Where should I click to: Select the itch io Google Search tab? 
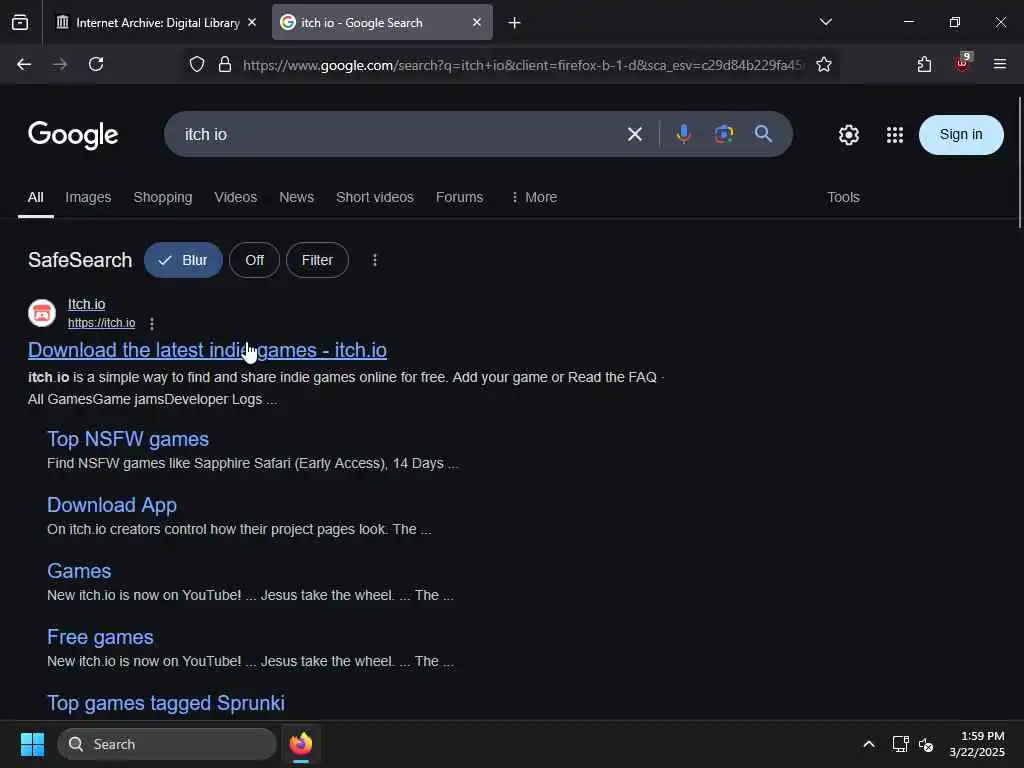pyautogui.click(x=382, y=23)
